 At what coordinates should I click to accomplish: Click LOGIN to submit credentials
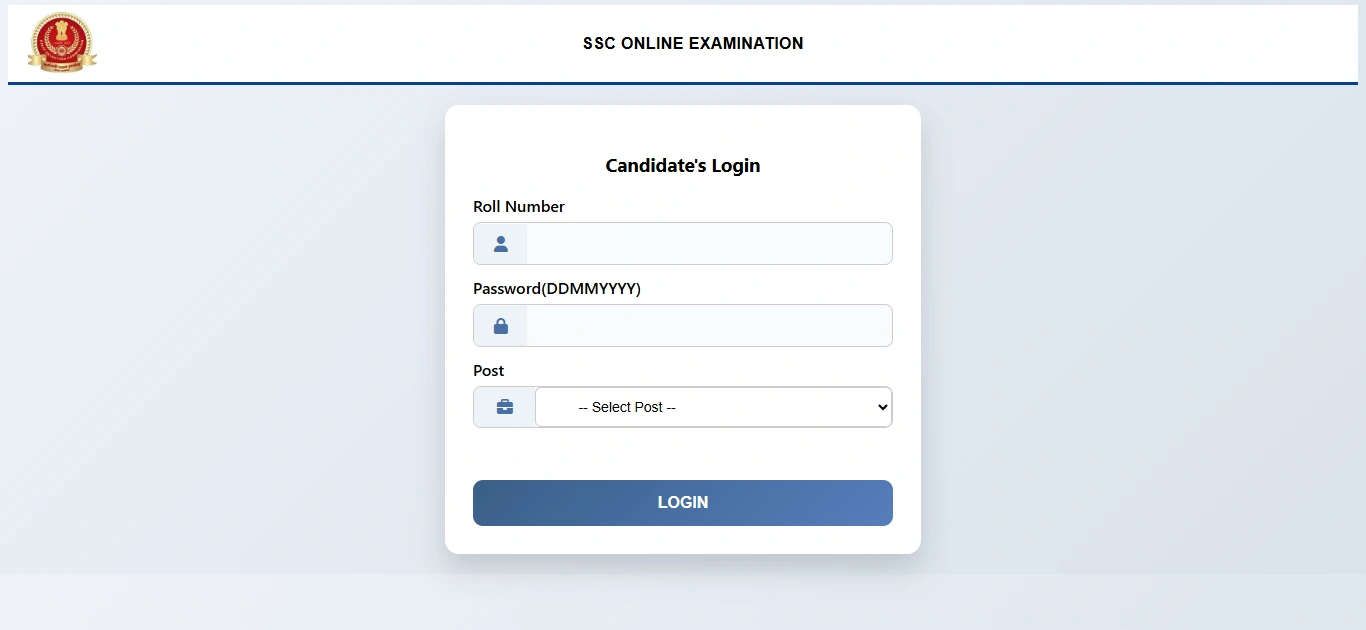coord(682,502)
